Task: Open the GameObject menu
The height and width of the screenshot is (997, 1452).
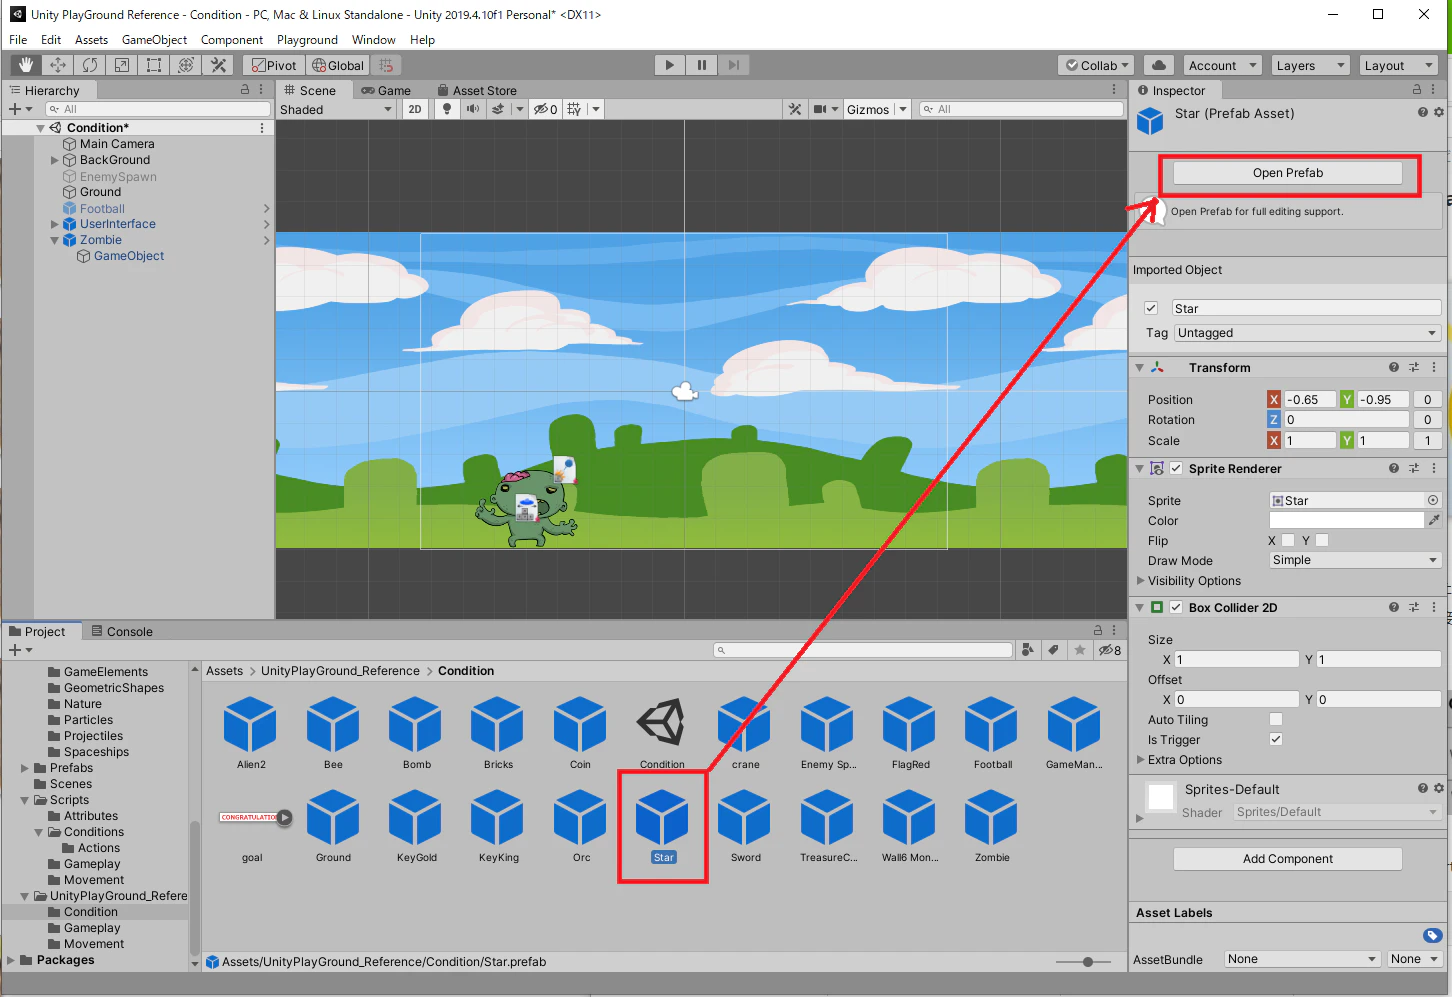Action: click(x=154, y=40)
